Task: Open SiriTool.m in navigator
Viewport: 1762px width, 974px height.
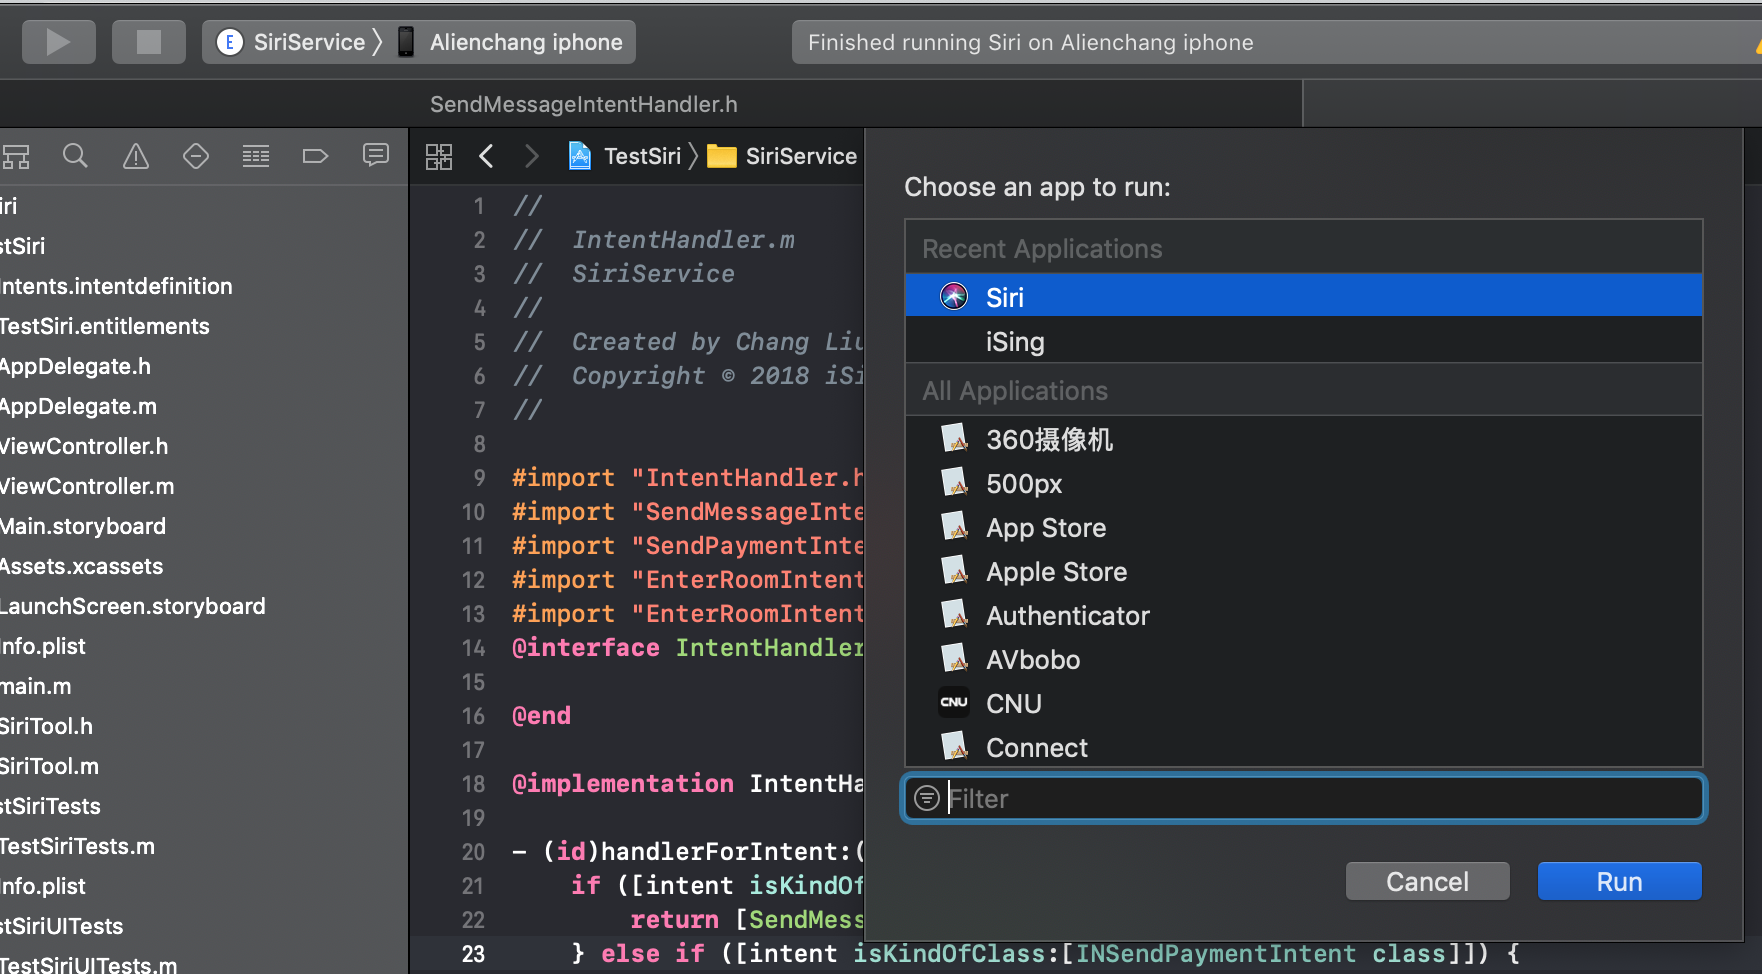Action: point(49,766)
